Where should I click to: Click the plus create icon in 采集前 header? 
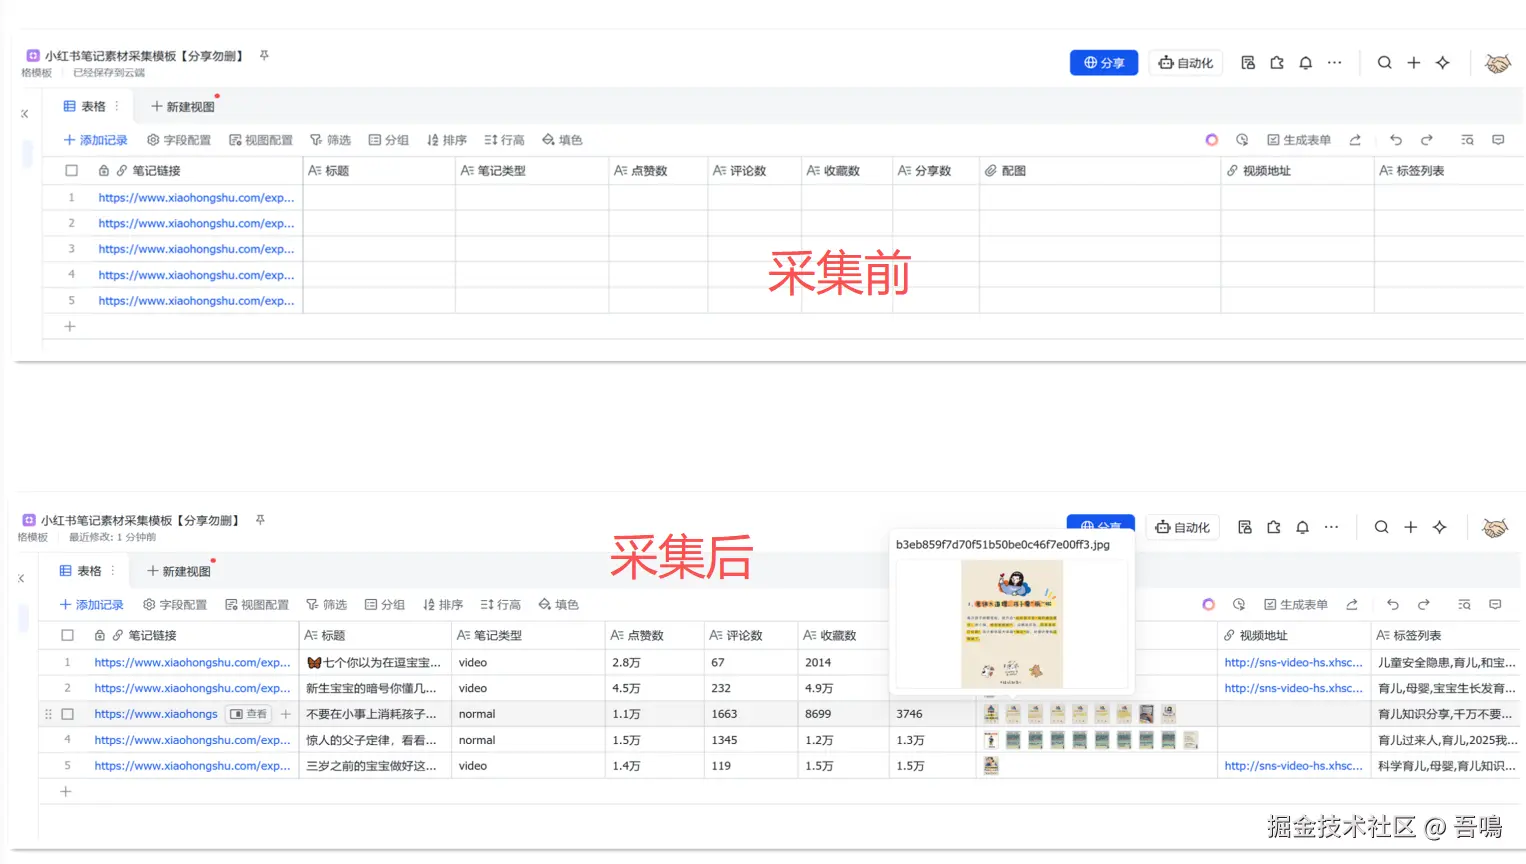(x=1414, y=63)
